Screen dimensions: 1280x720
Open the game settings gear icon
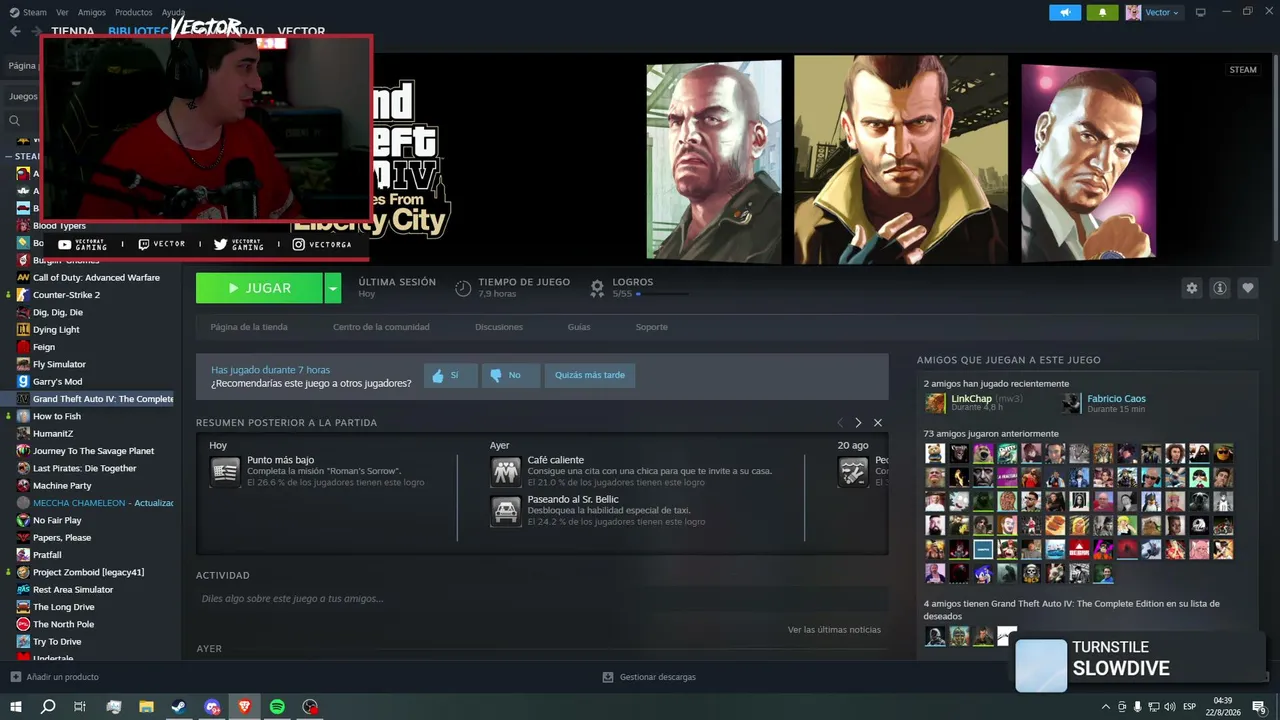pyautogui.click(x=1191, y=288)
